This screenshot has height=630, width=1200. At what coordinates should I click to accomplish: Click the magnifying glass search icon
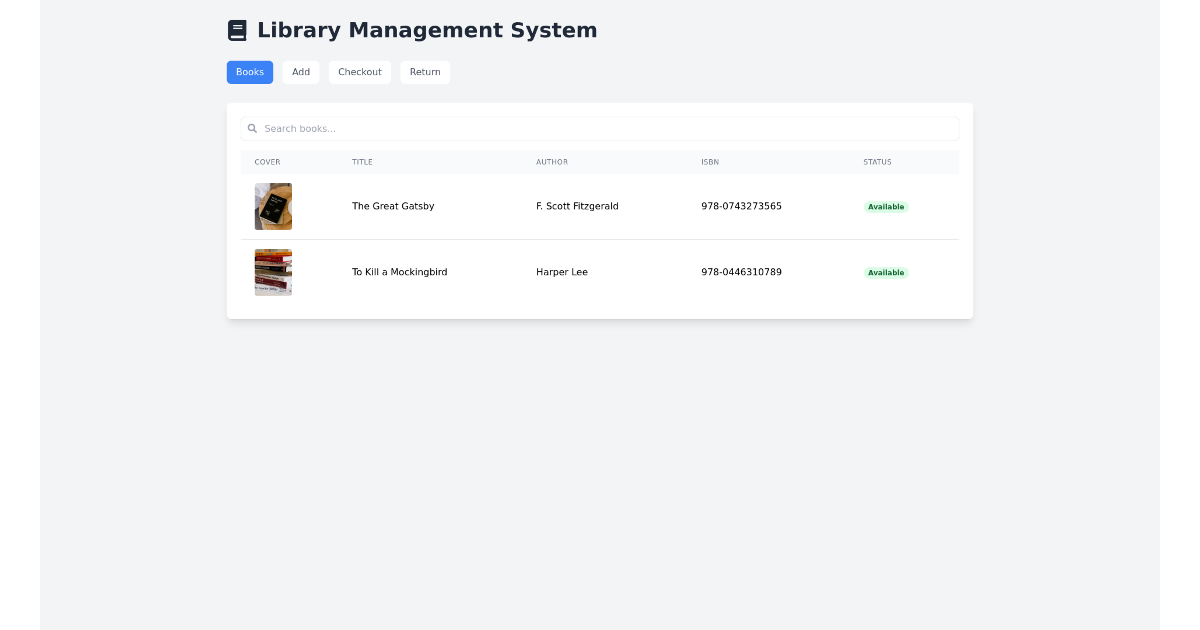point(252,128)
